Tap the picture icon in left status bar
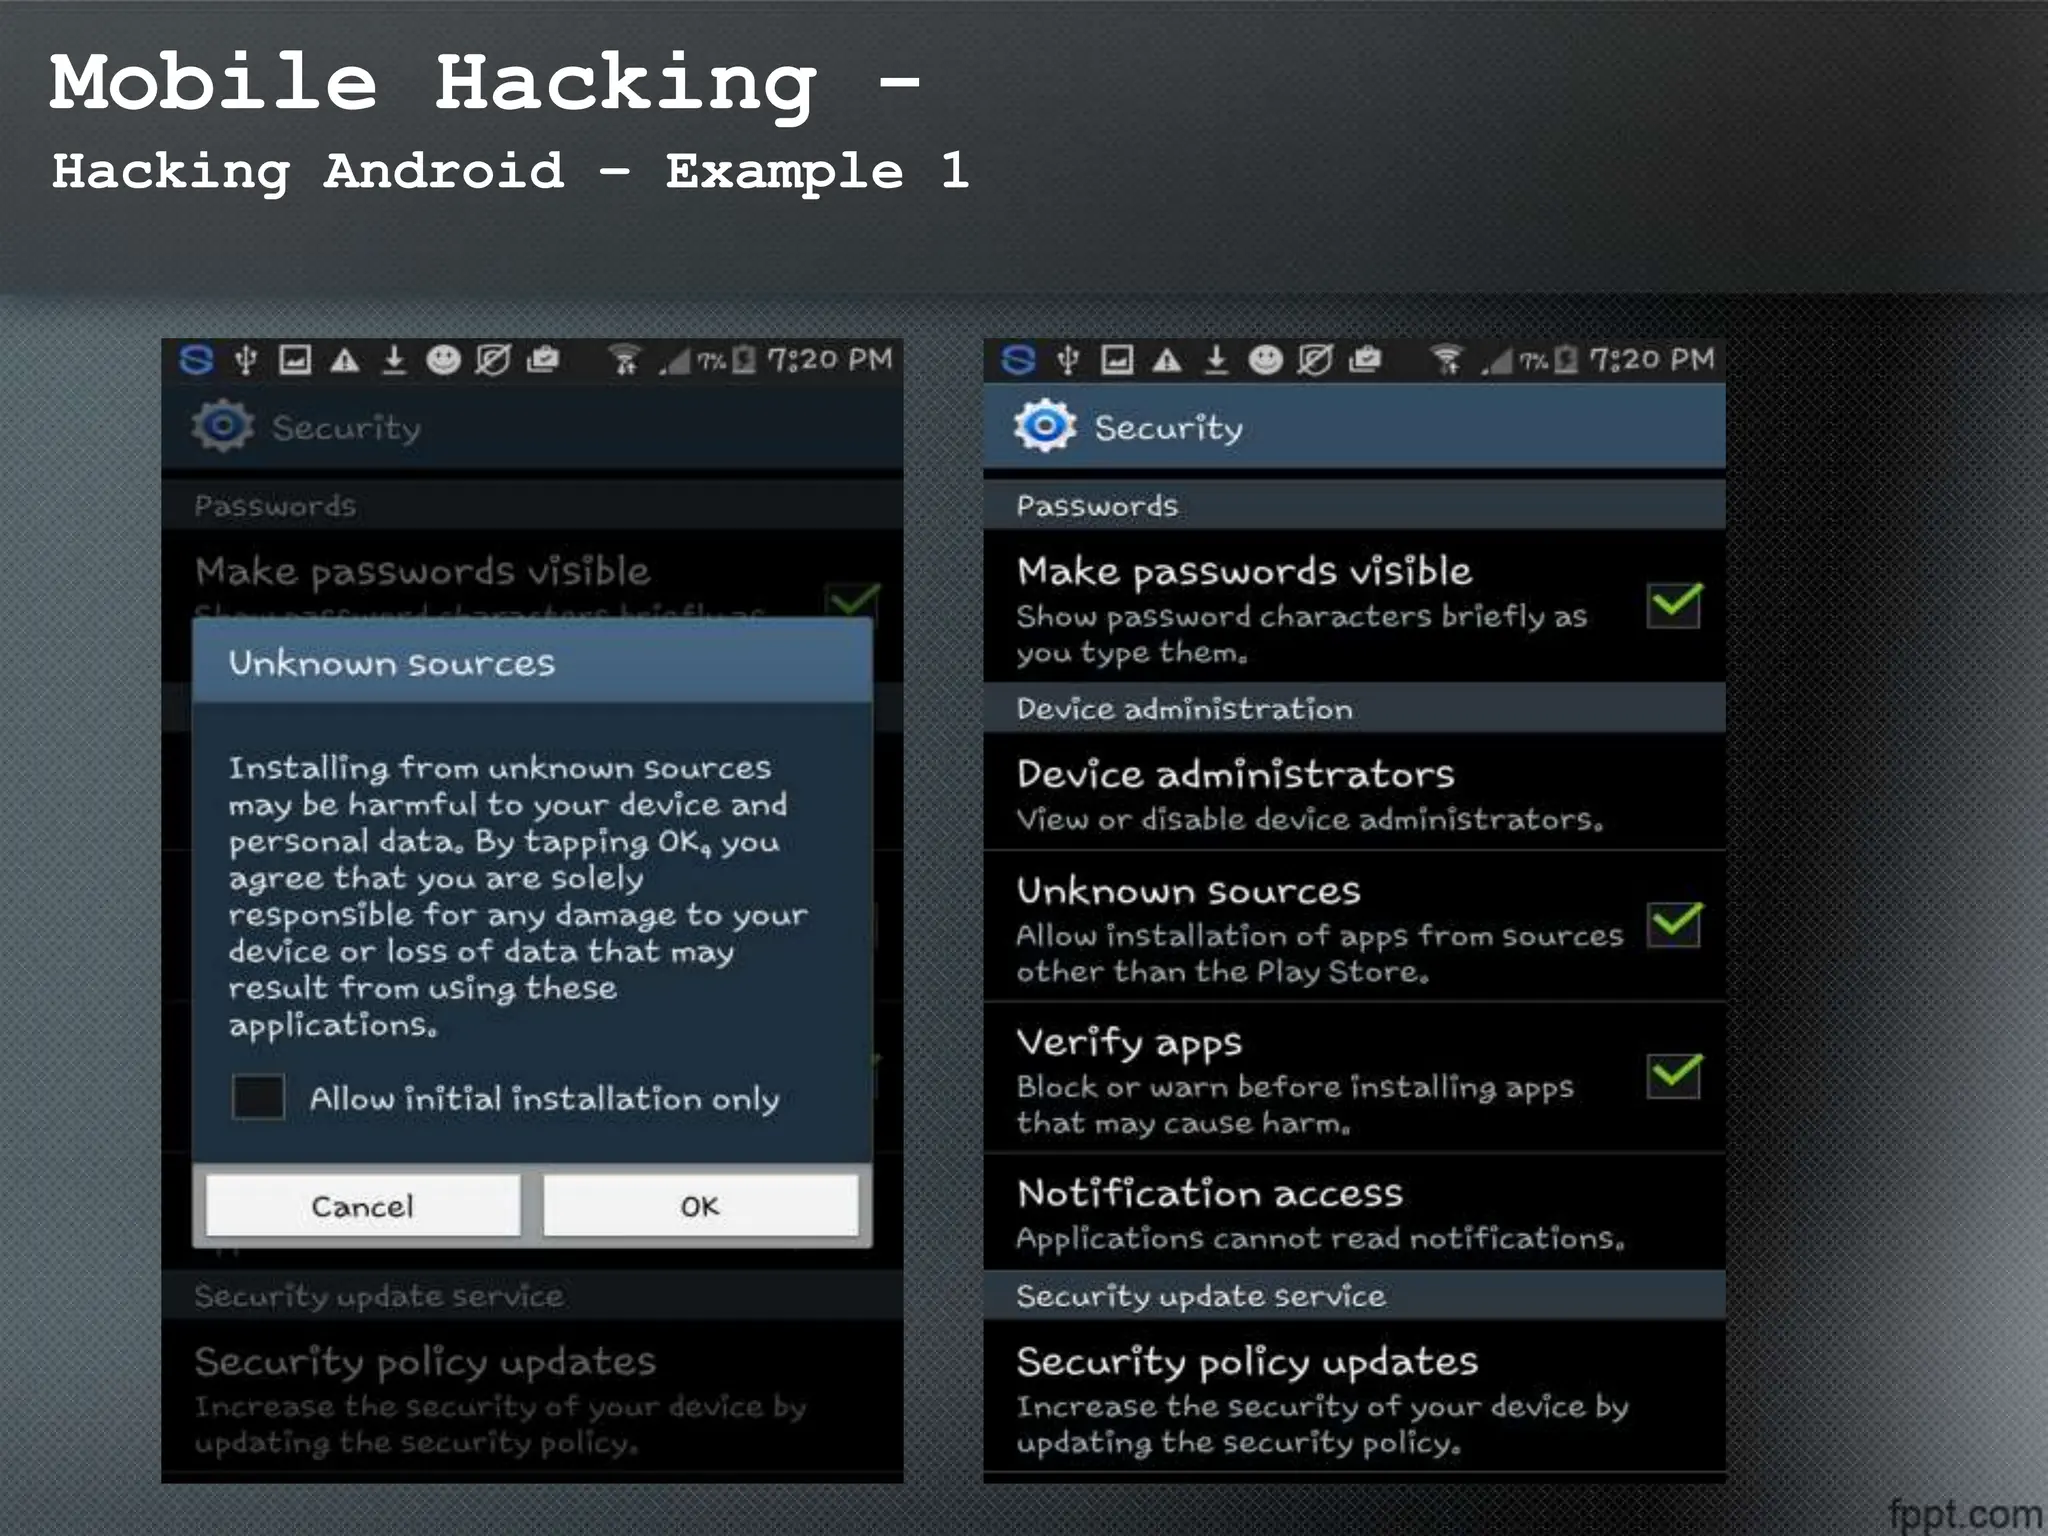 click(295, 359)
